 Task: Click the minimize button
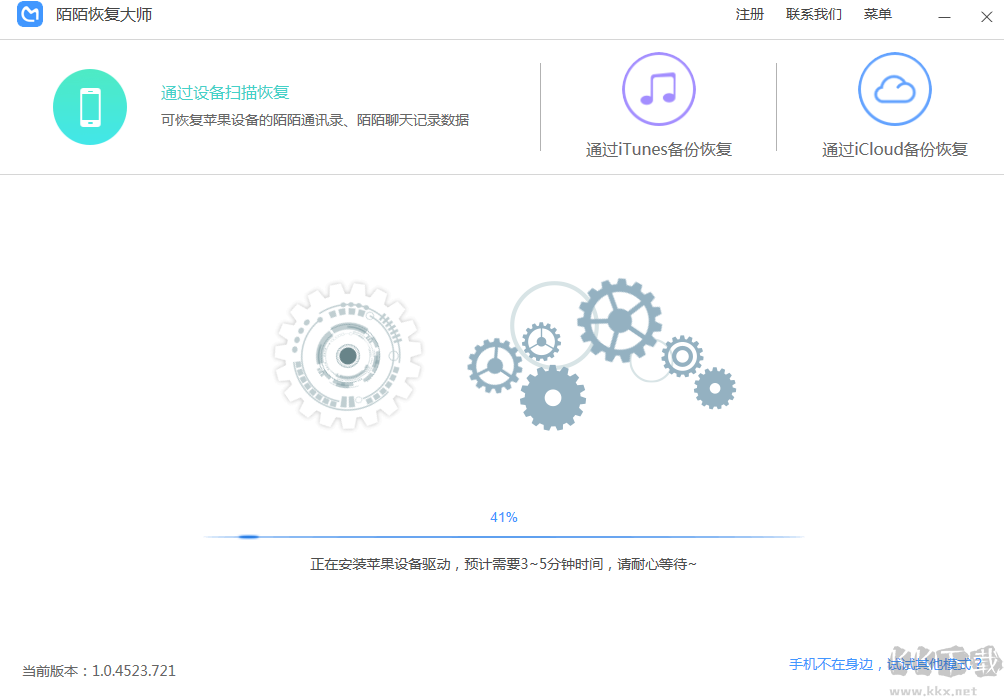[x=944, y=16]
